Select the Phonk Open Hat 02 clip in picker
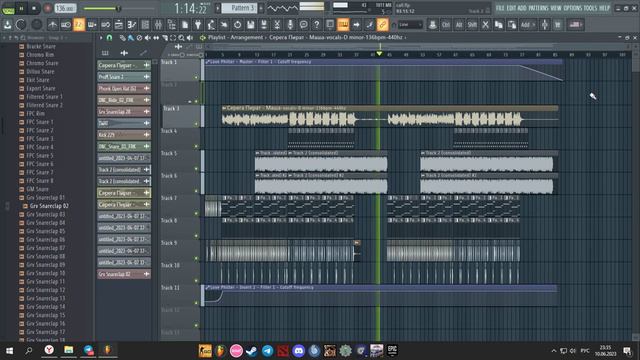Viewport: 640px width, 360px height. (x=124, y=88)
